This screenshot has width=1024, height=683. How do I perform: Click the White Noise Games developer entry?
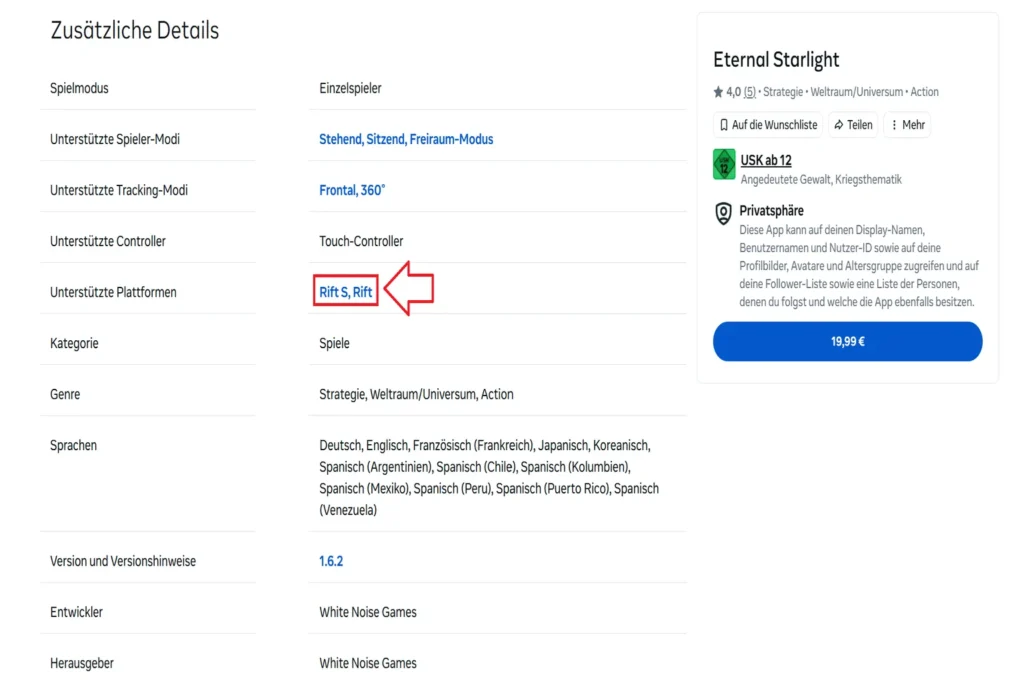point(368,612)
